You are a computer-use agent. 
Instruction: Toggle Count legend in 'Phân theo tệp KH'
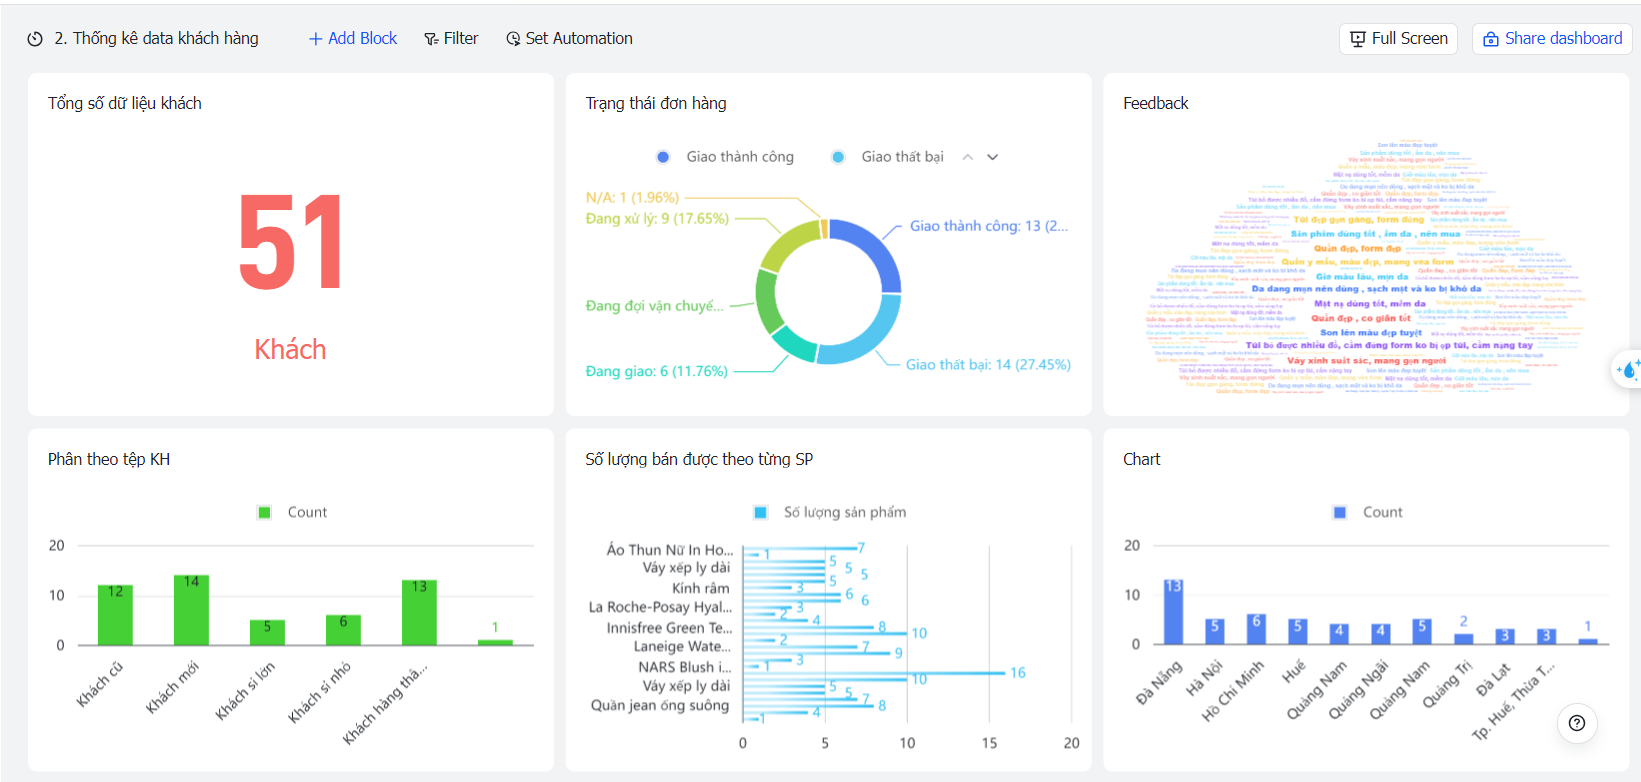point(293,512)
